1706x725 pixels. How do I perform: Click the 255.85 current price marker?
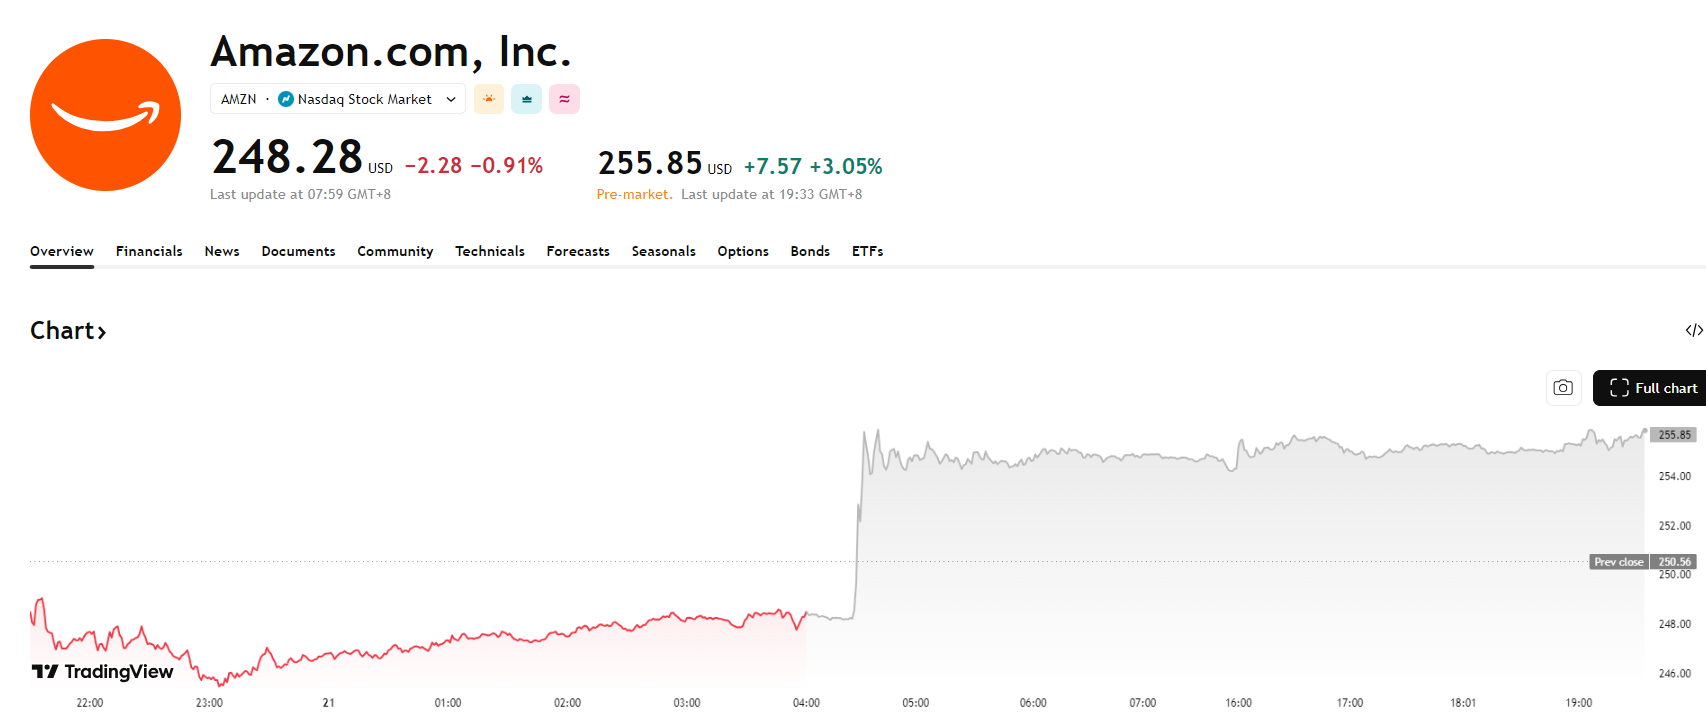(1674, 435)
